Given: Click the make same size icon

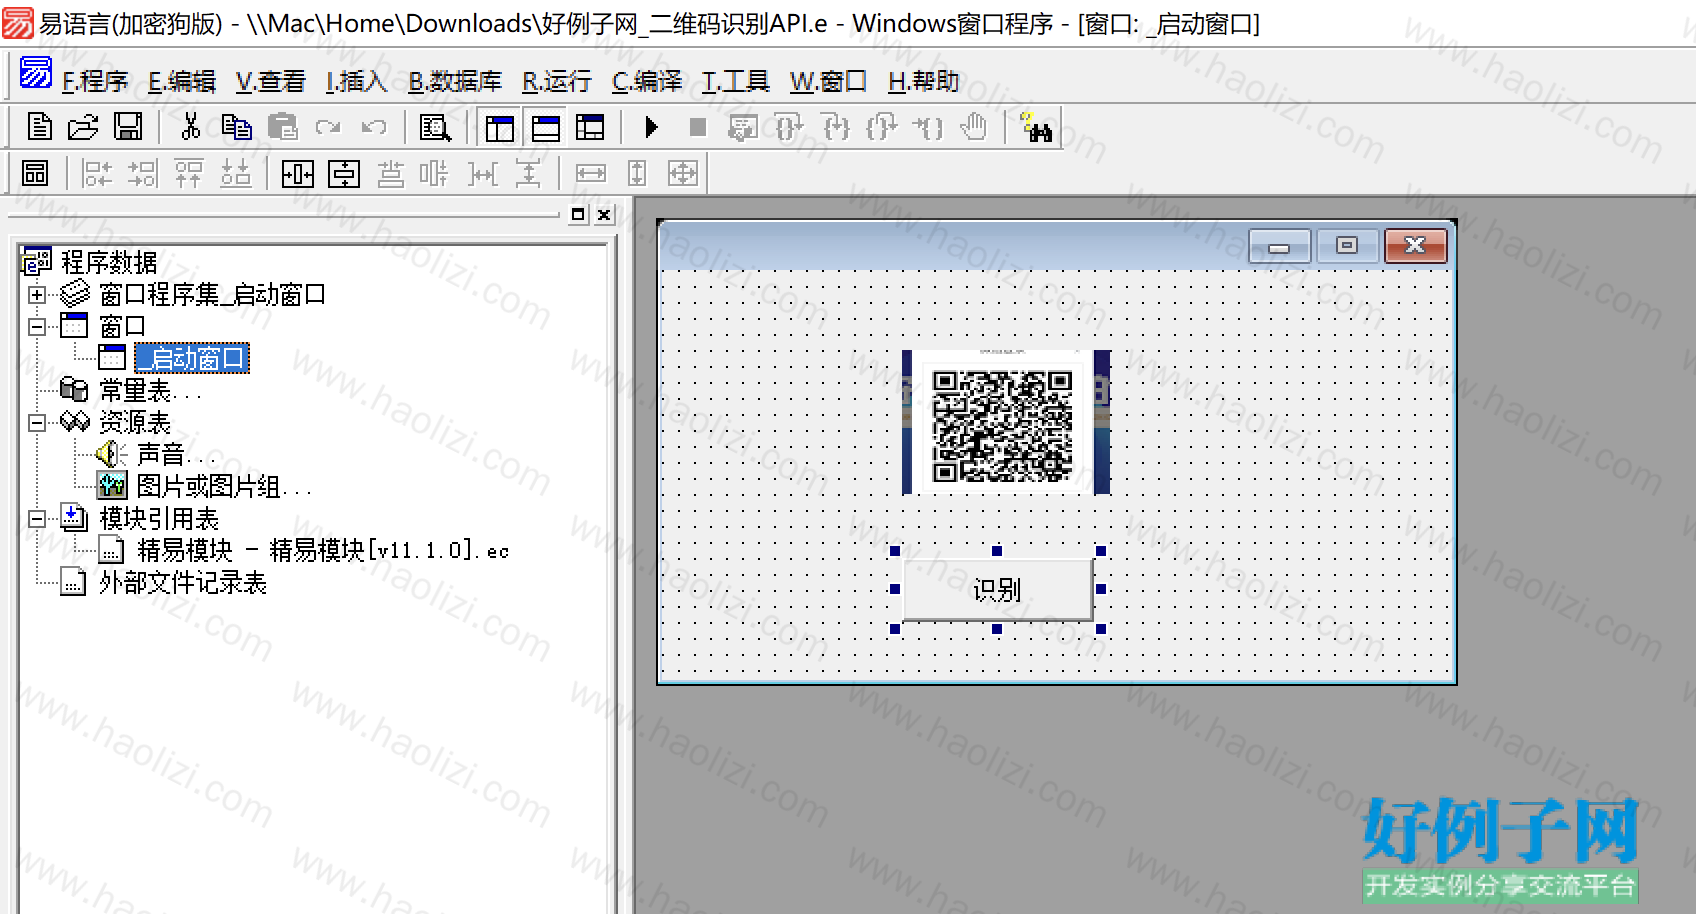Looking at the screenshot, I should pos(683,174).
